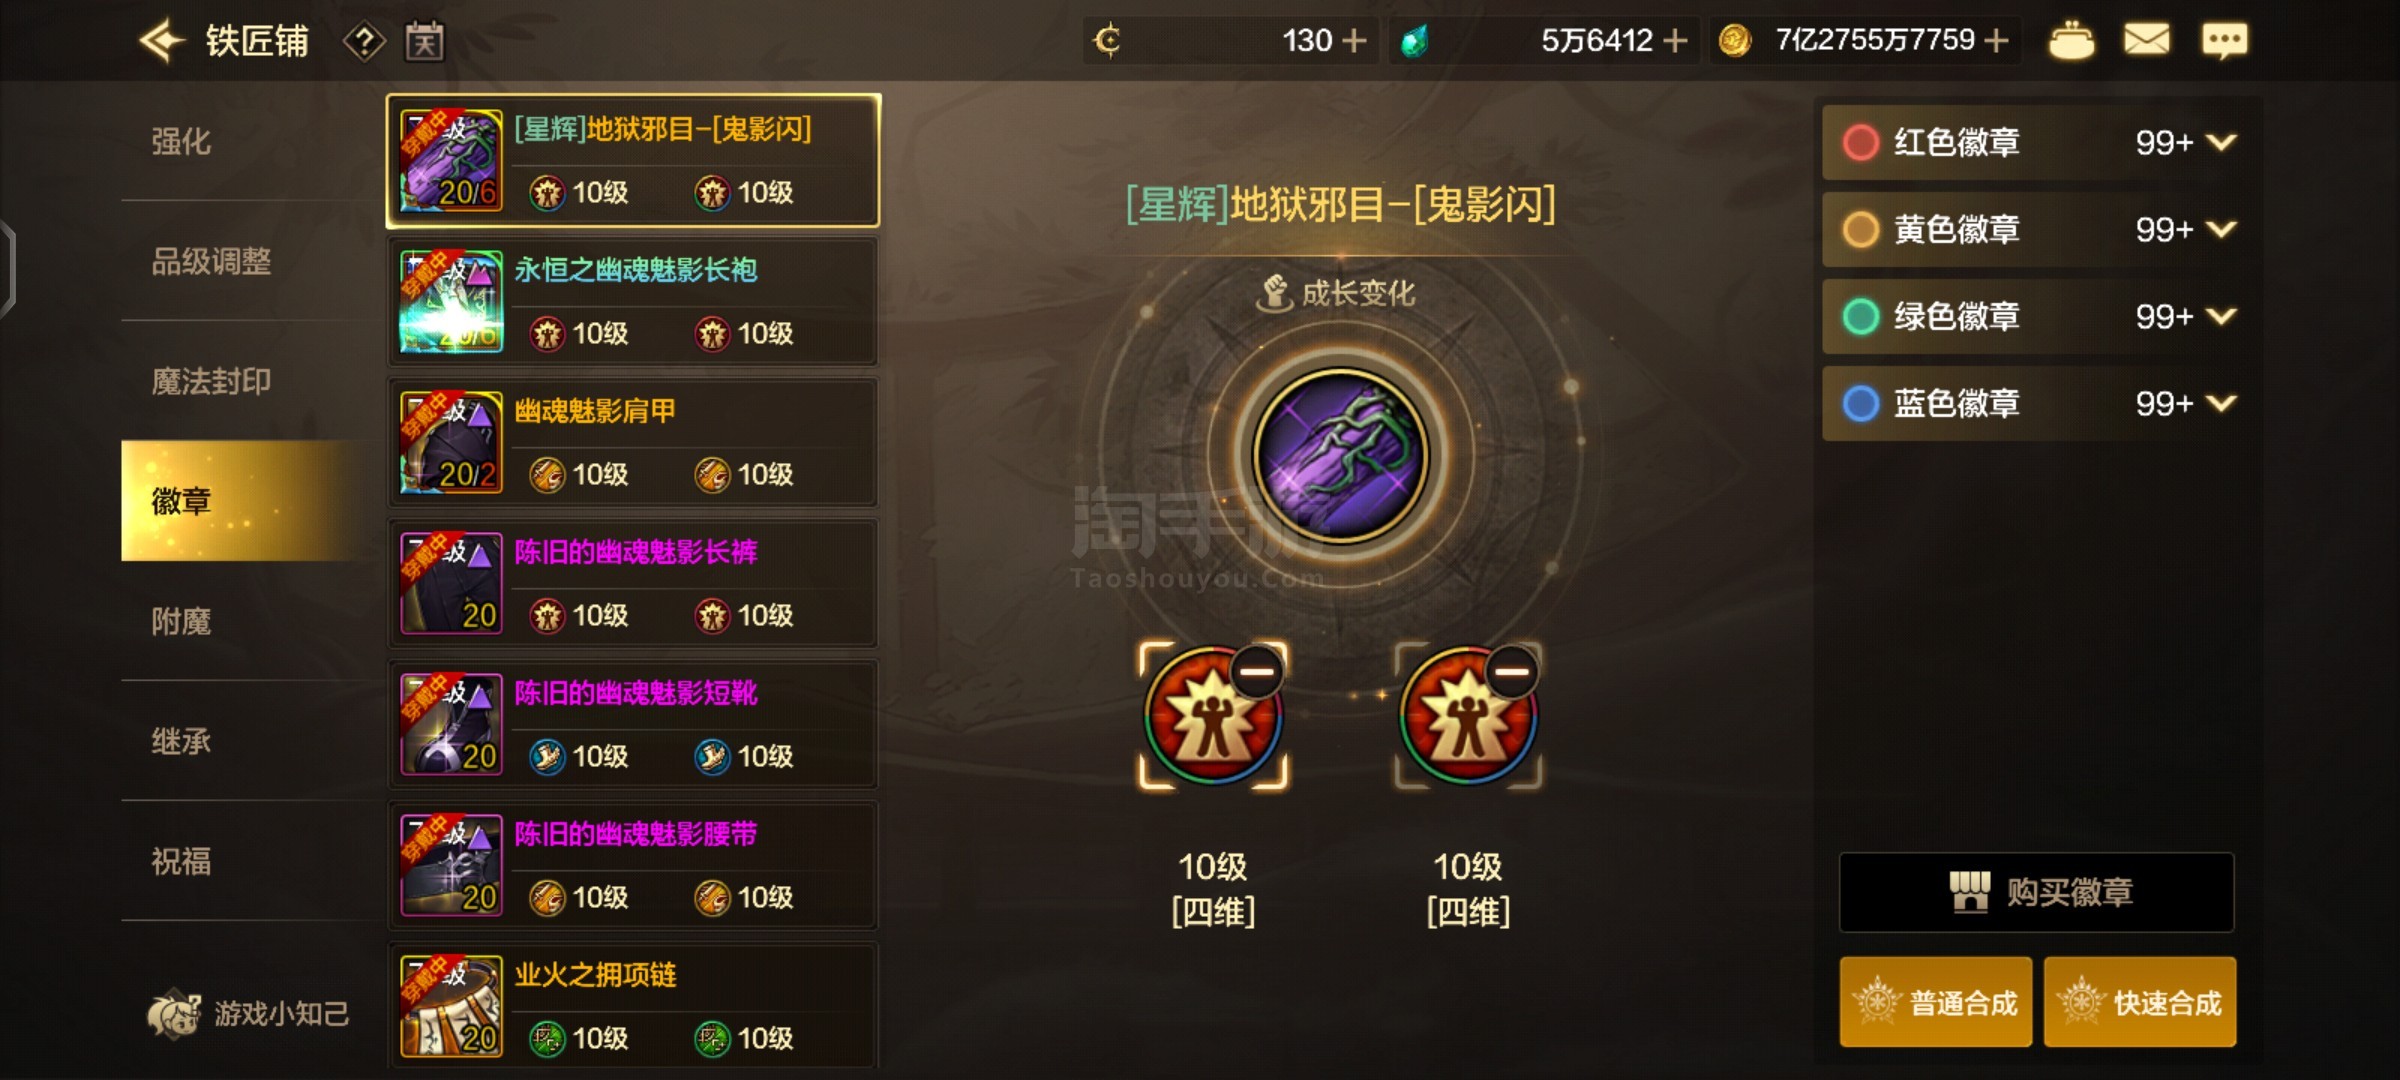Open the treasure pouch icon
The image size is (2400, 1080).
tap(2071, 41)
